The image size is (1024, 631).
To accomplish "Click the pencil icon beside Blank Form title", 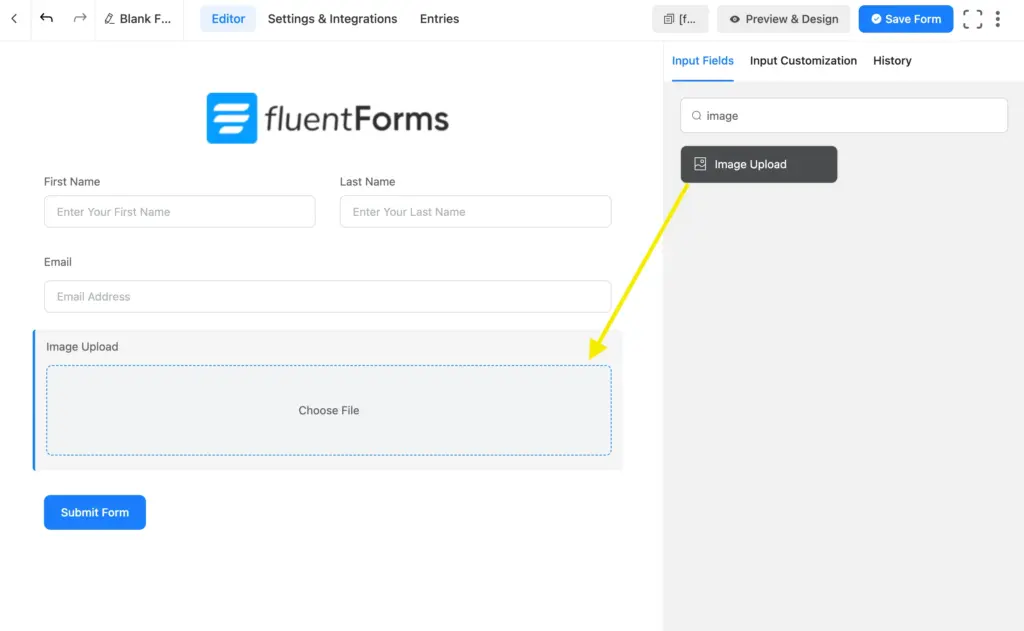I will click(x=110, y=19).
